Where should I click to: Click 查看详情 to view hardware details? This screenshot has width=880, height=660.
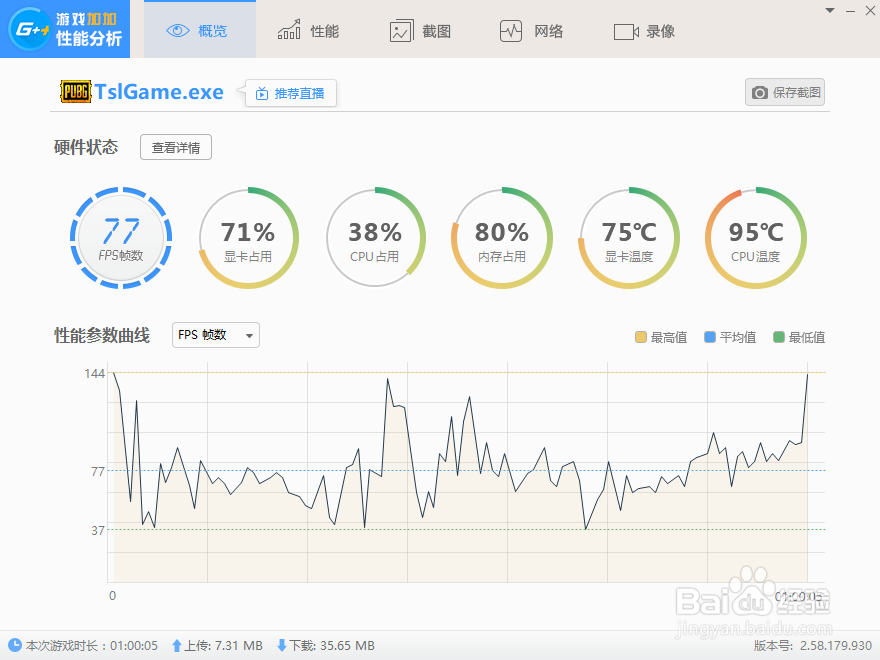tap(176, 148)
